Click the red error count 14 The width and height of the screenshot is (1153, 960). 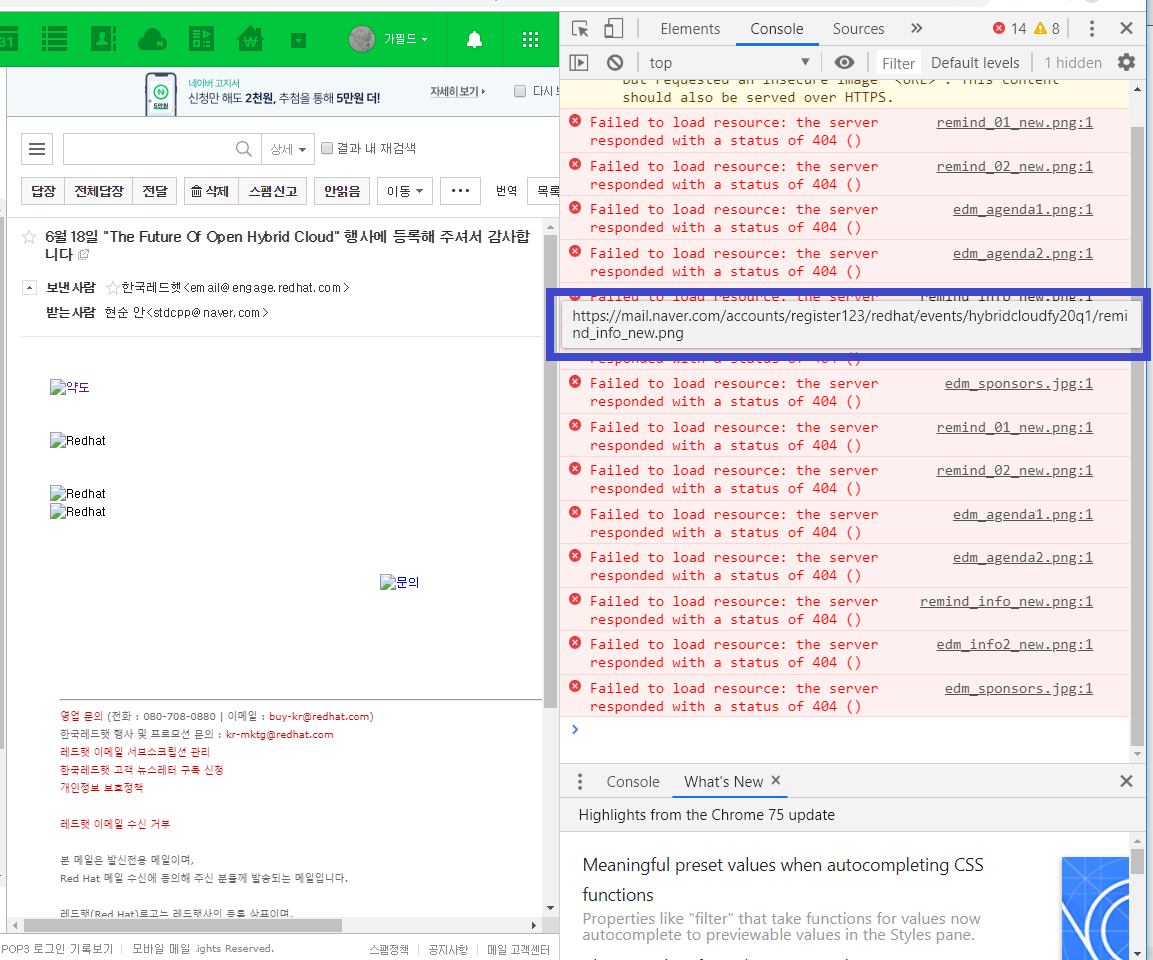(1010, 29)
